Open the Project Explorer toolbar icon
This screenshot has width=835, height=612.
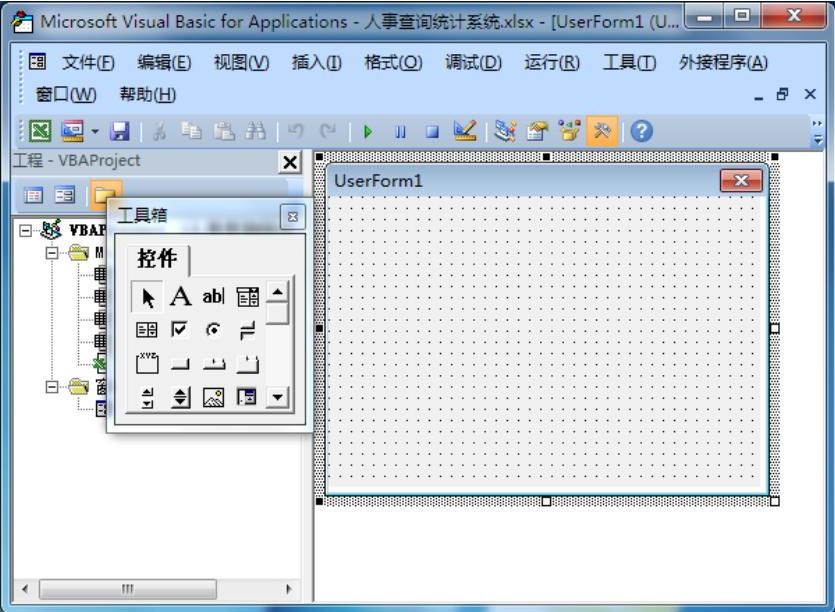click(x=505, y=131)
